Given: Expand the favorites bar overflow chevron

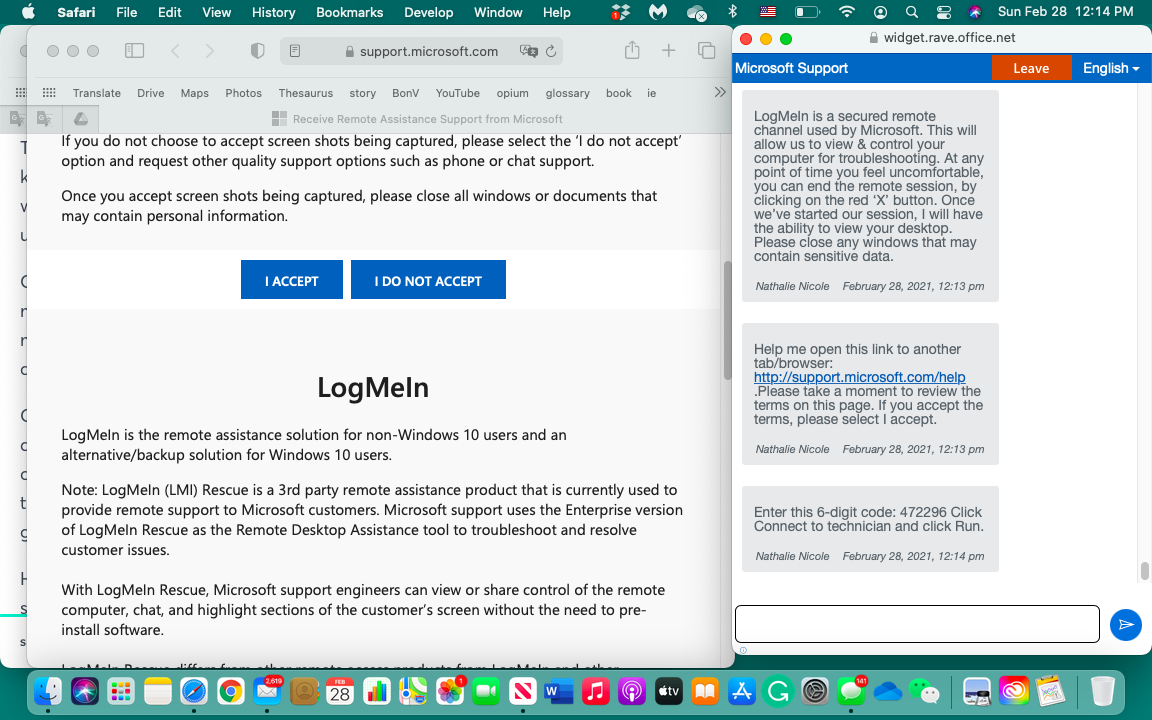Looking at the screenshot, I should 720,92.
